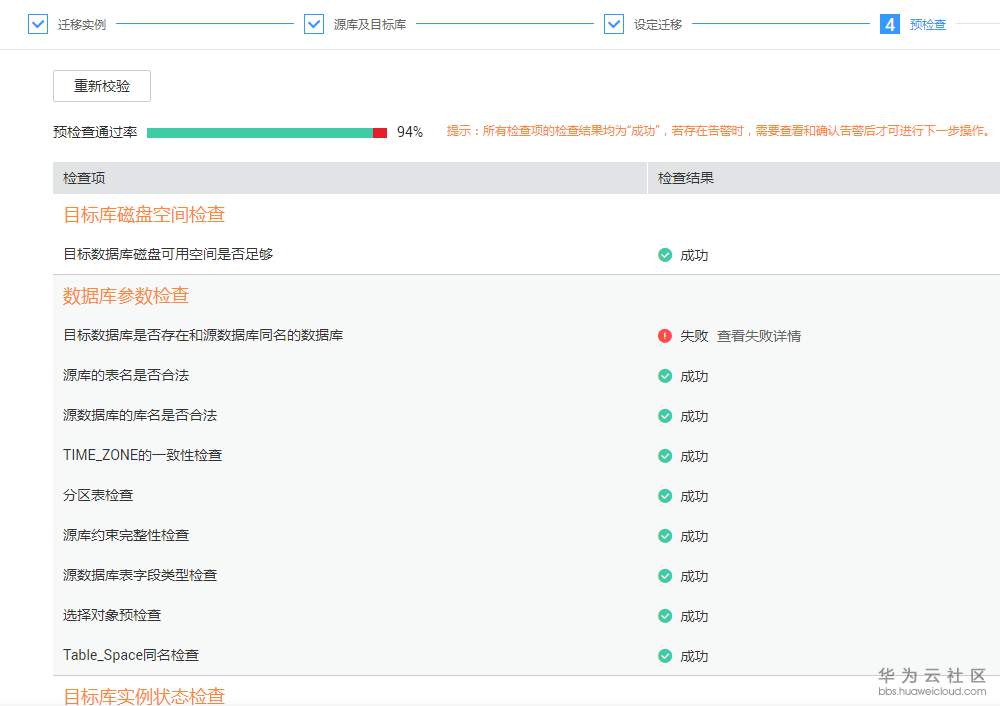Click the 目标数据库磁盘可用空间是否足够 row text
This screenshot has width=1000, height=706.
tap(168, 254)
